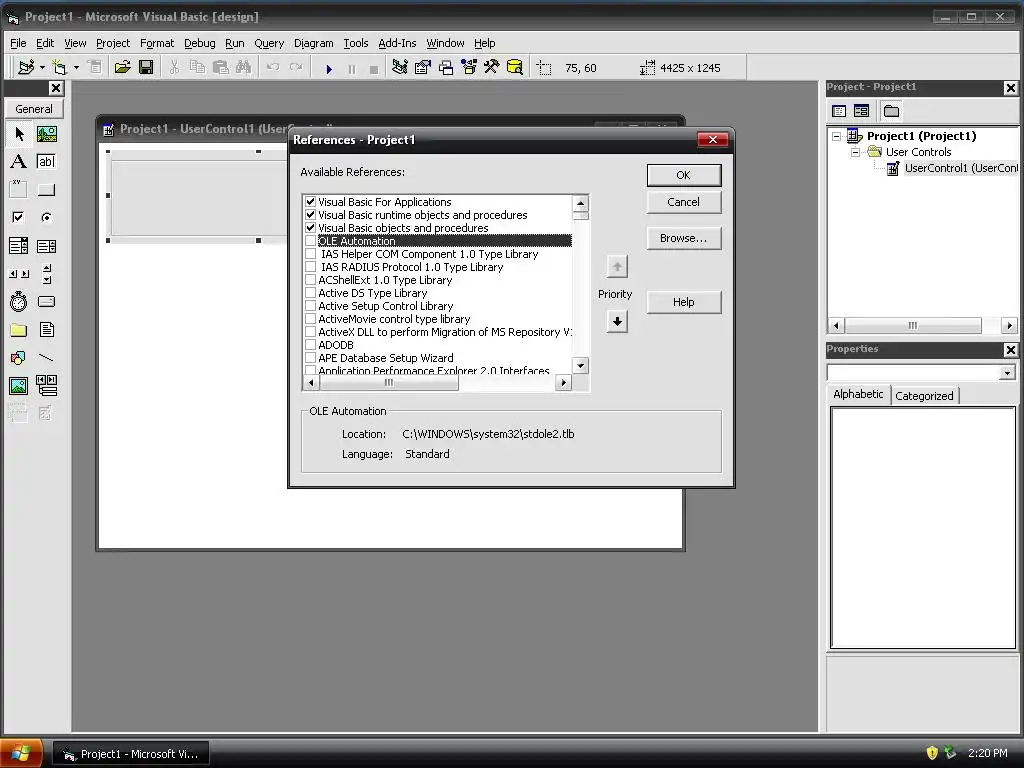1024x768 pixels.
Task: Click View Object icon in Project panel
Action: pos(861,111)
